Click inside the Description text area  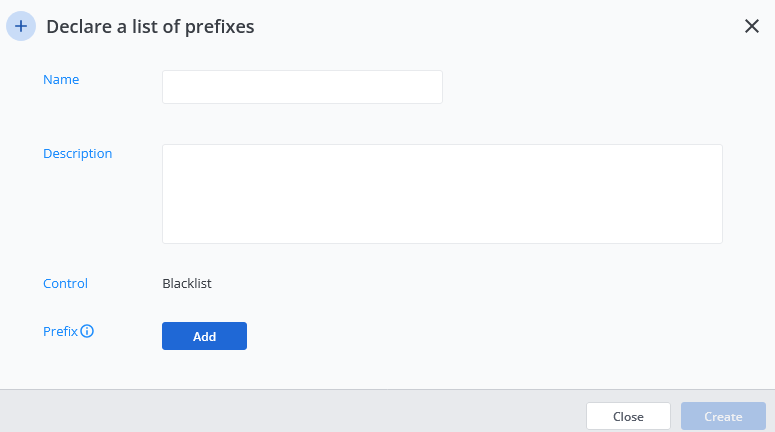[x=442, y=194]
